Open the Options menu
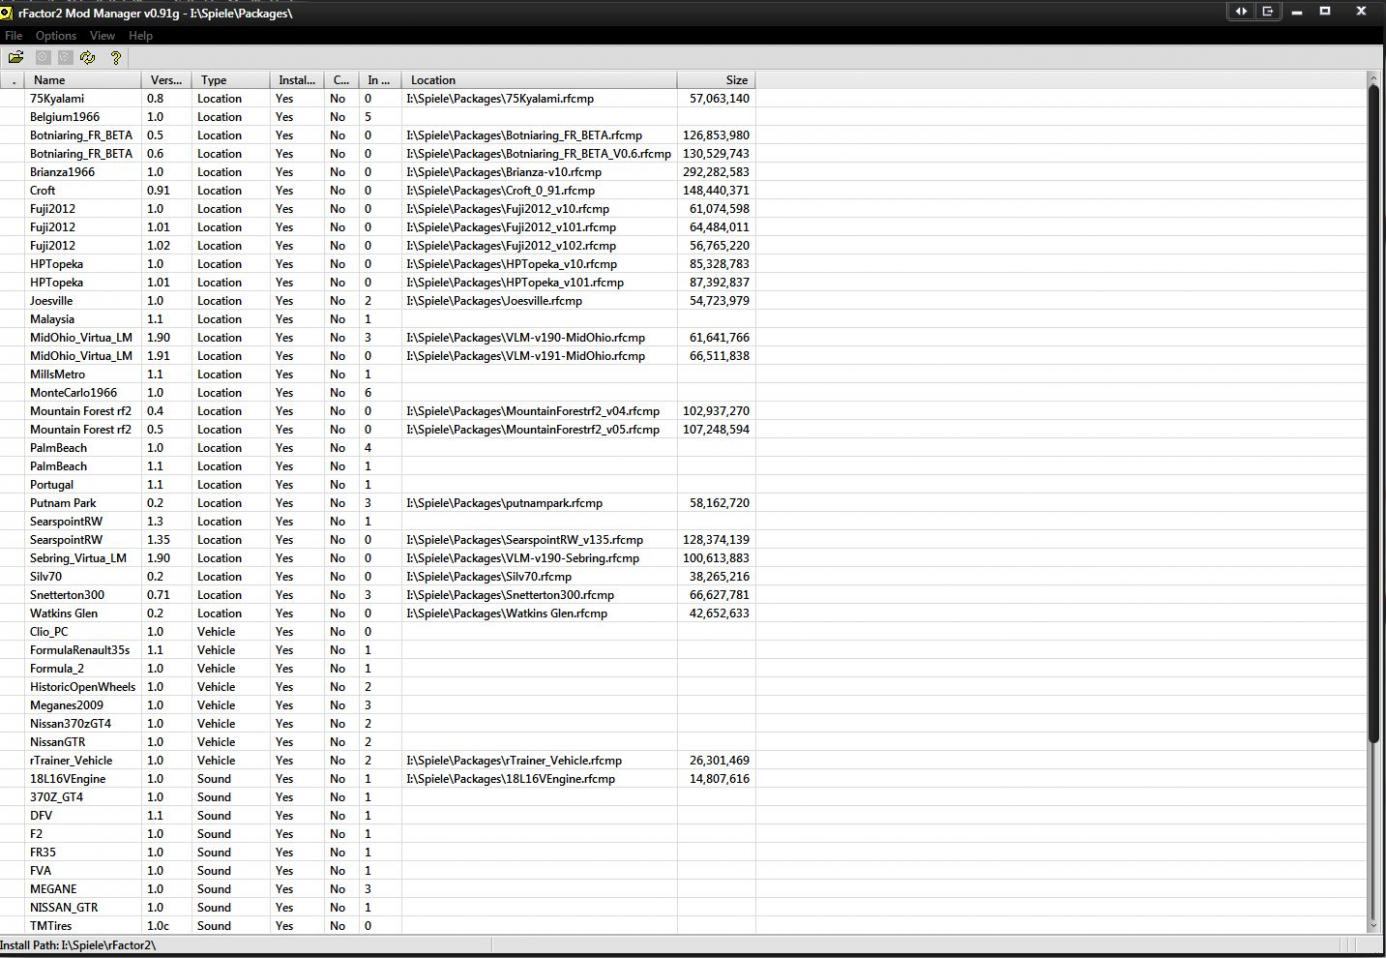 56,36
